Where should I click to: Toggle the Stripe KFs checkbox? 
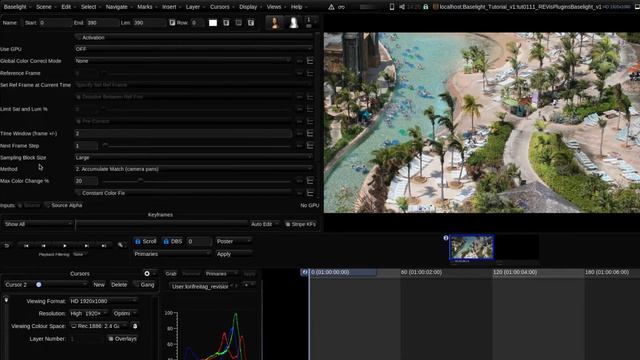click(288, 224)
